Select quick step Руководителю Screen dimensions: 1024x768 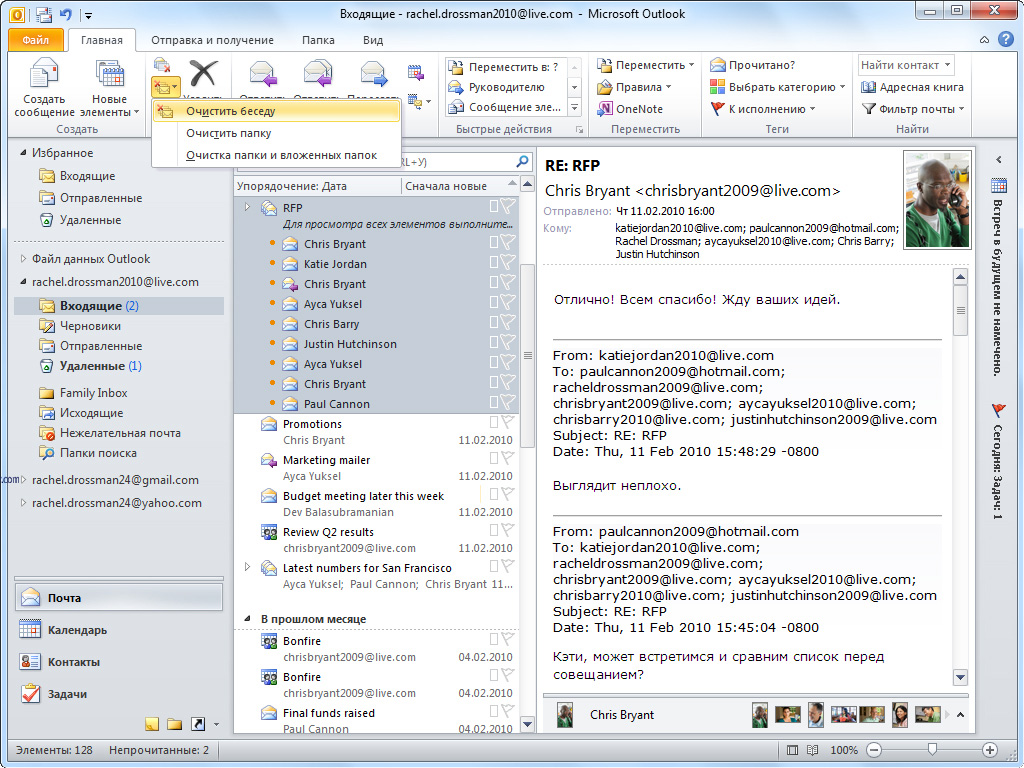pyautogui.click(x=506, y=87)
